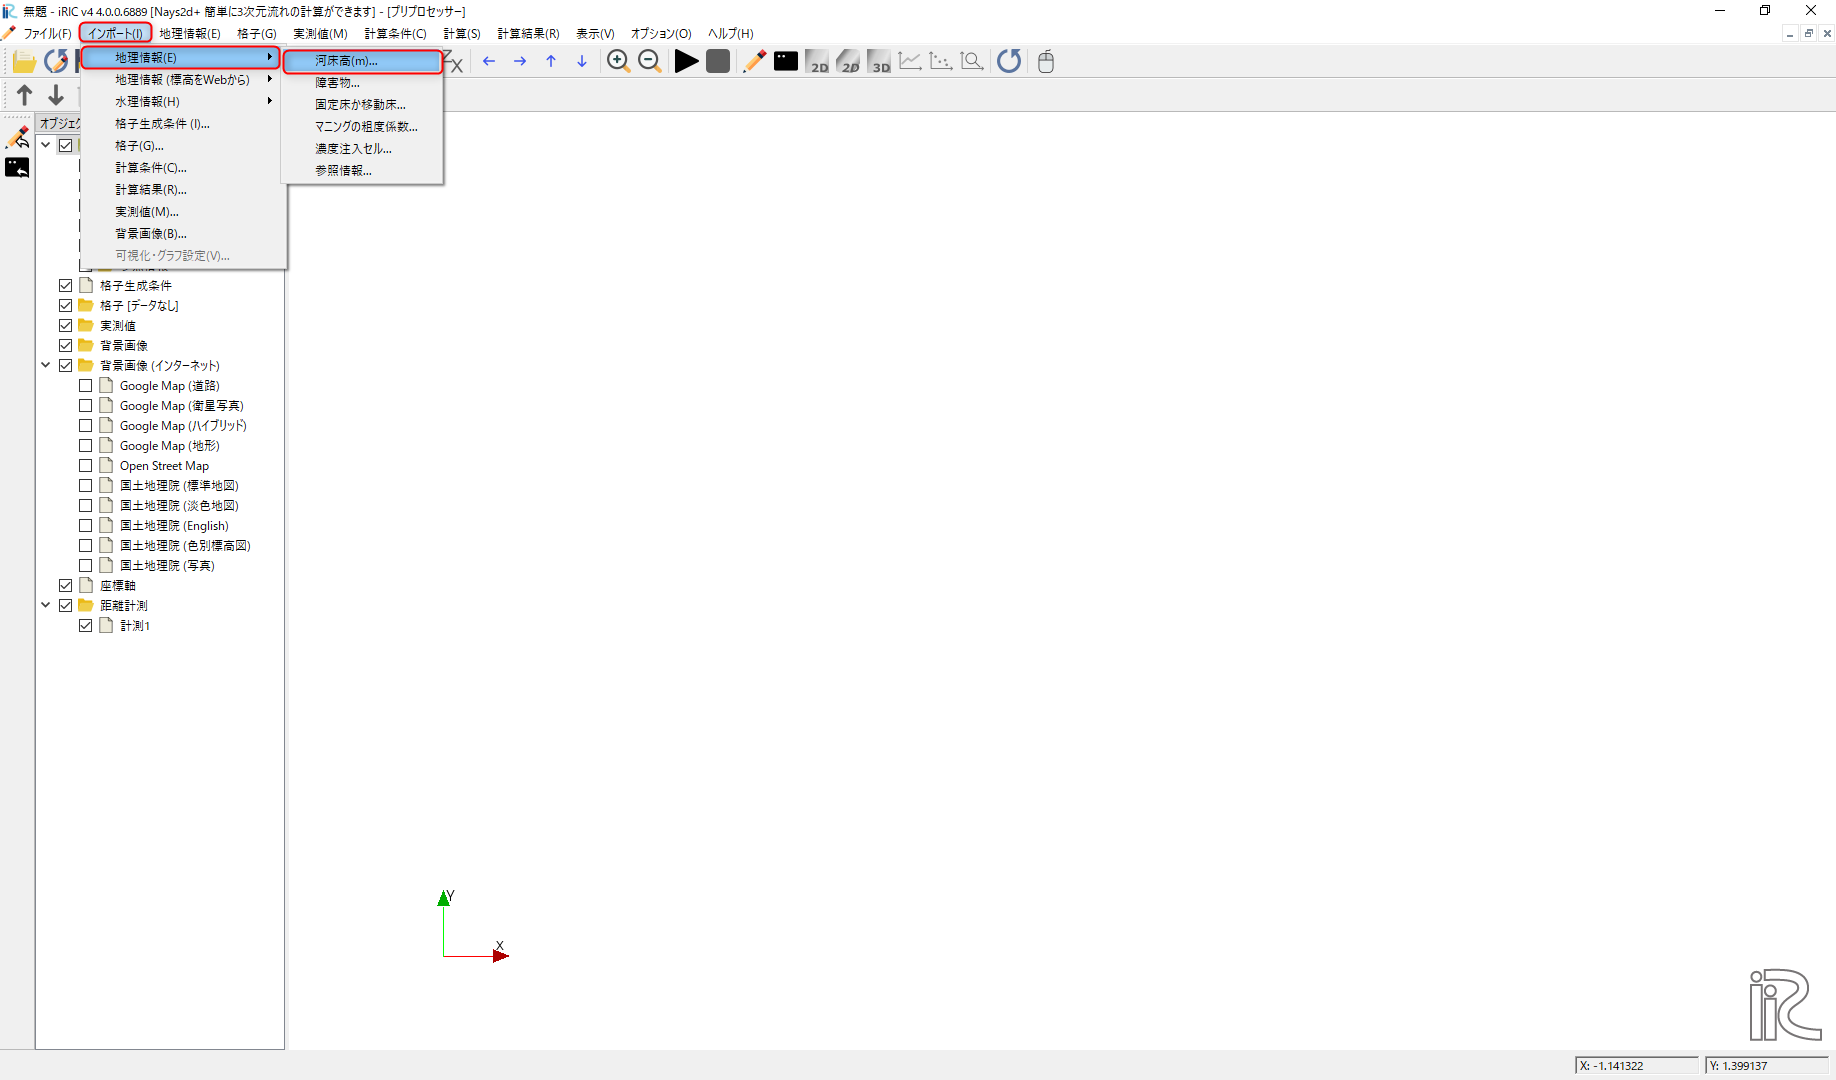
Task: Select Google Map (衛星写真) tree item
Action: click(x=181, y=406)
